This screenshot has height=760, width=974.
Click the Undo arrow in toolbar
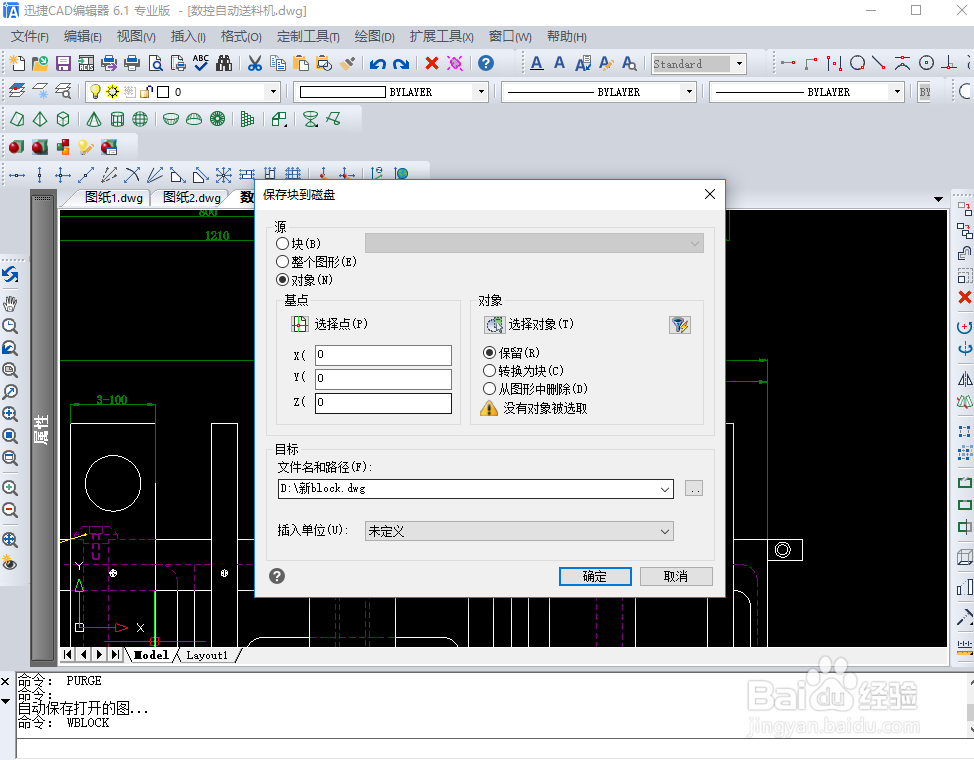[377, 63]
